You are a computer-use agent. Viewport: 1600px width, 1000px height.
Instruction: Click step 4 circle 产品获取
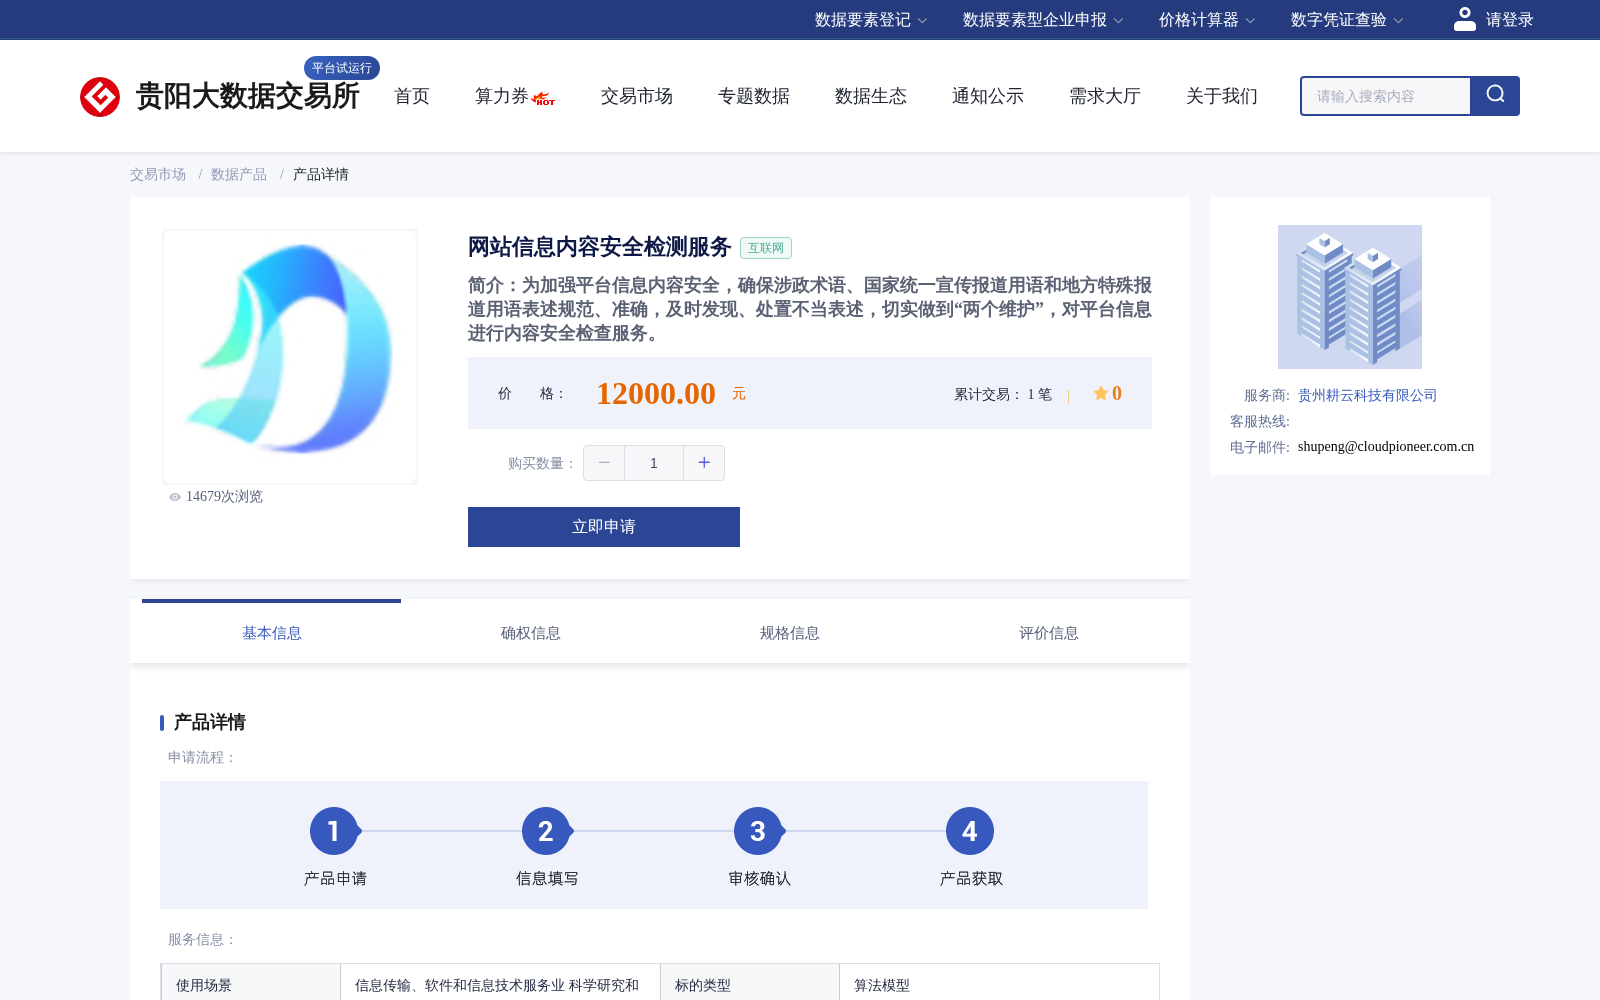pos(970,831)
